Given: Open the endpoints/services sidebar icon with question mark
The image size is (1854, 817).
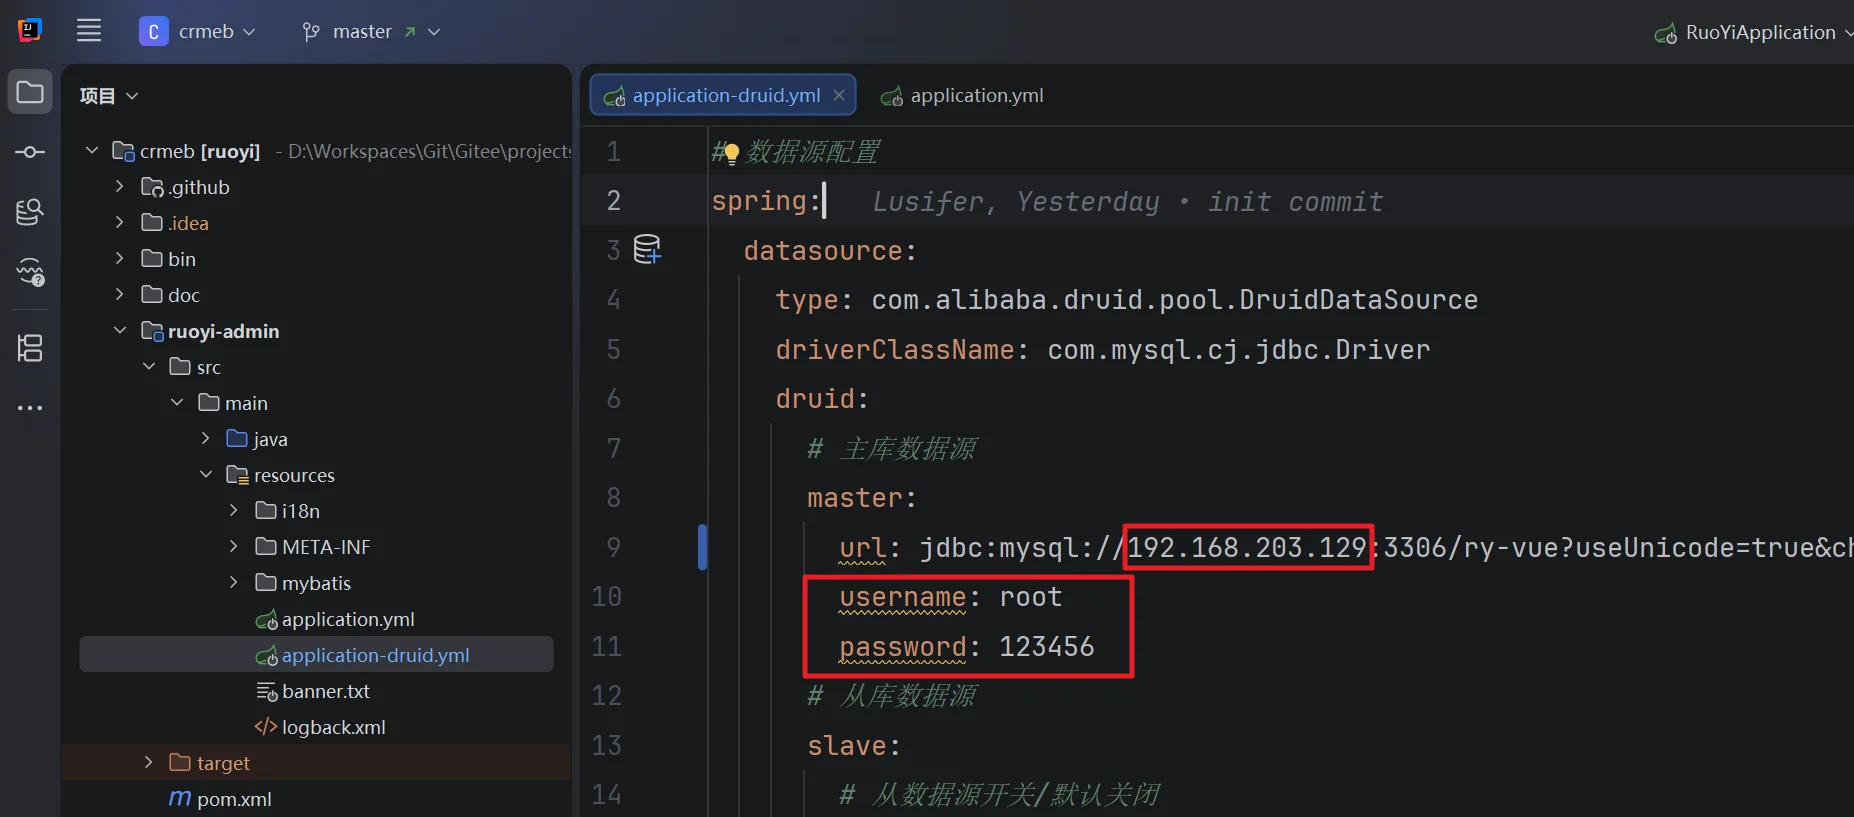Looking at the screenshot, I should (30, 272).
